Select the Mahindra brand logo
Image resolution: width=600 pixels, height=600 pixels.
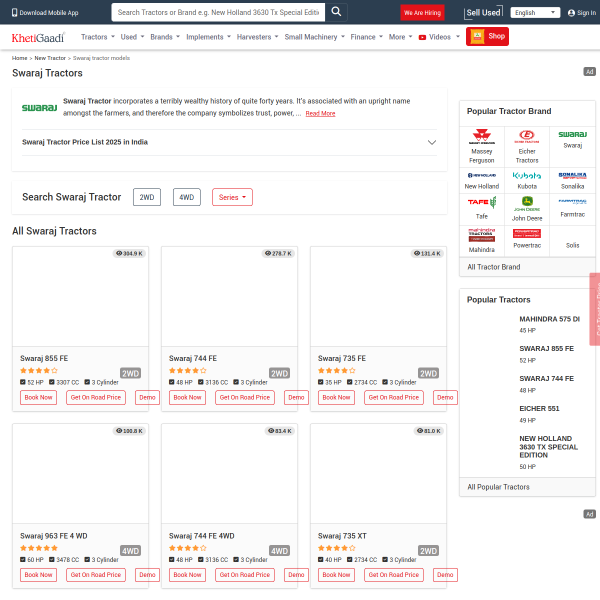click(x=481, y=235)
